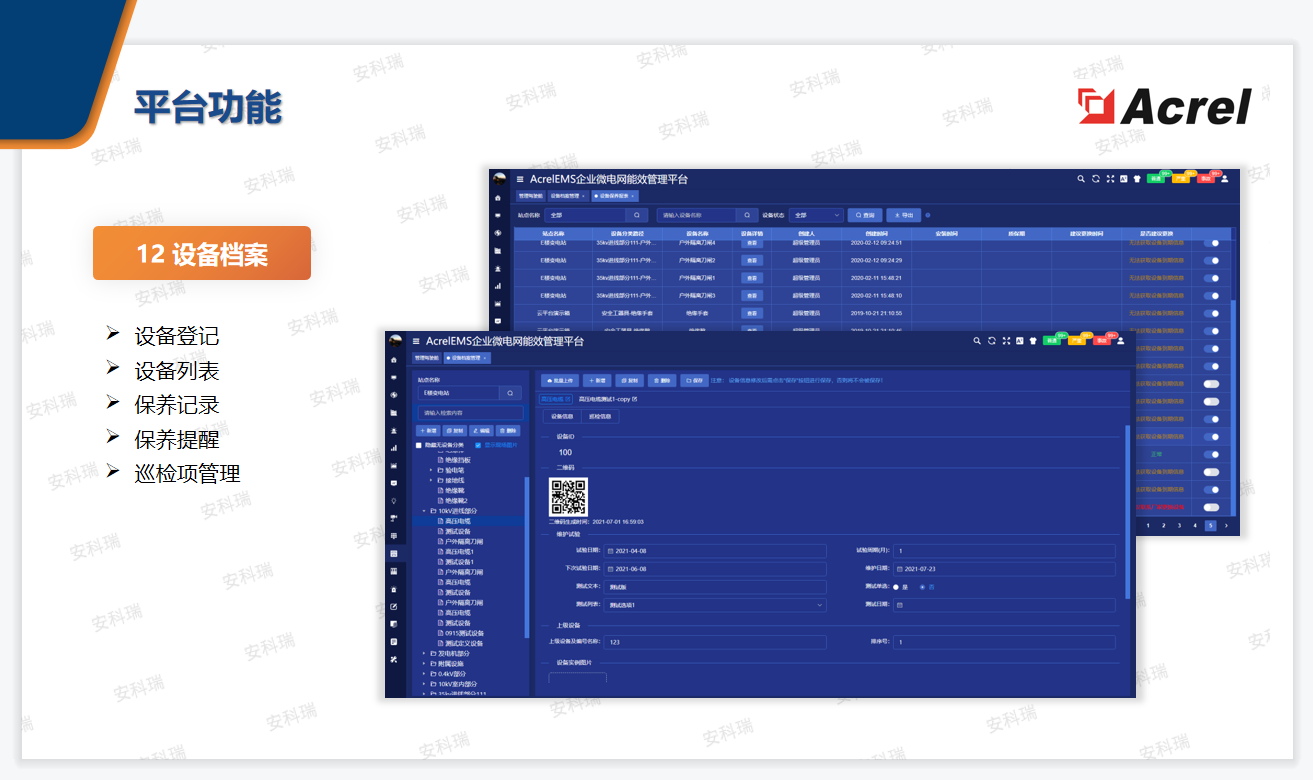The image size is (1313, 780).
Task: Click the light bulb icon in the front window sidebar
Action: pos(394,500)
